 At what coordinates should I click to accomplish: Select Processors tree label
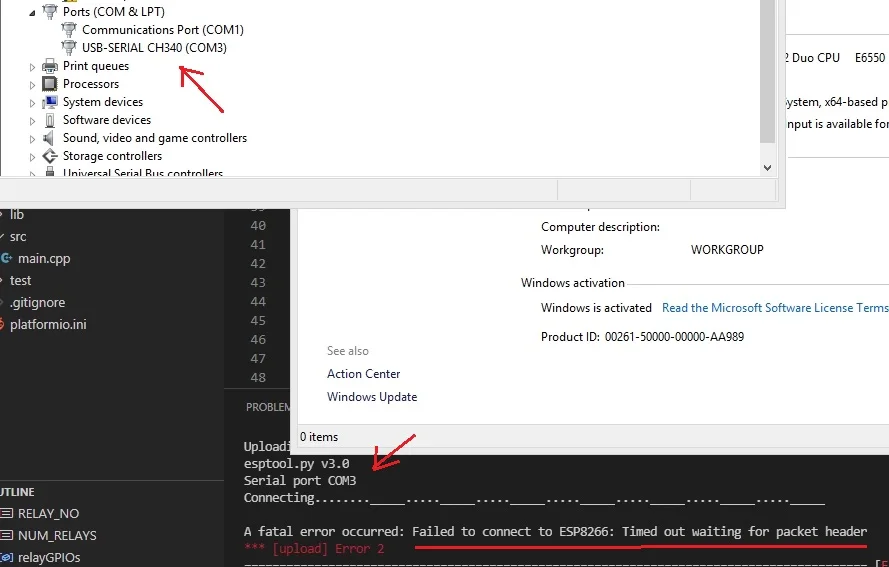click(91, 84)
